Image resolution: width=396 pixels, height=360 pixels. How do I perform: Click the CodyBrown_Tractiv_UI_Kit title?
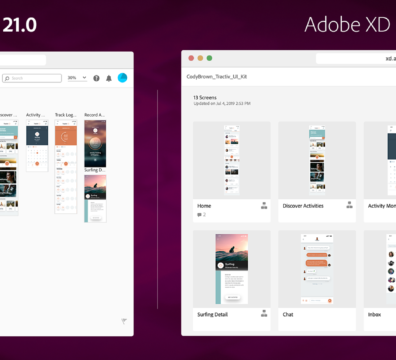pyautogui.click(x=217, y=77)
